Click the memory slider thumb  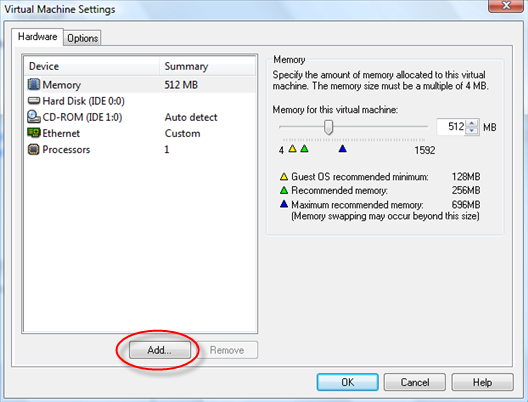pos(328,127)
